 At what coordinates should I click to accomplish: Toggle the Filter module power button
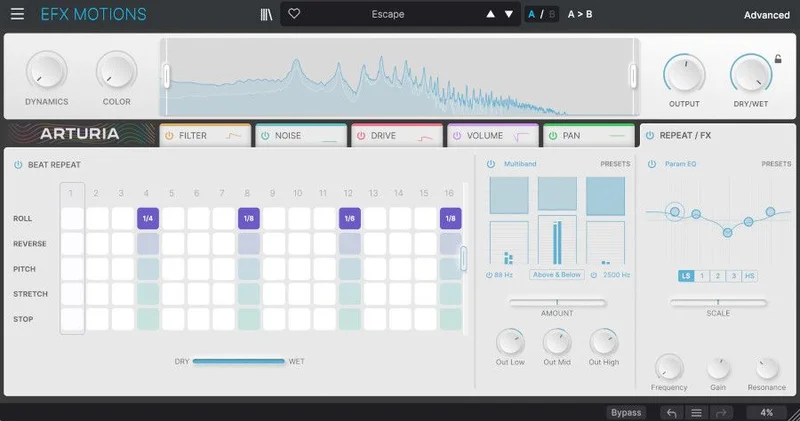(169, 136)
